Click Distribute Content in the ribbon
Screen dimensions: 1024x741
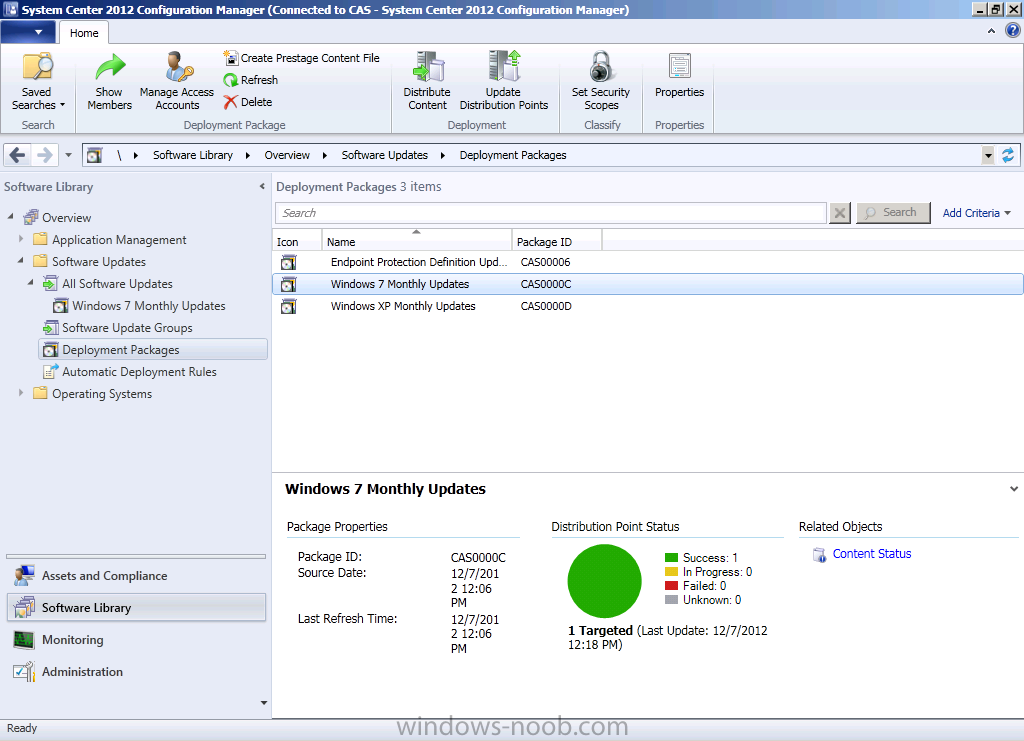click(x=427, y=82)
